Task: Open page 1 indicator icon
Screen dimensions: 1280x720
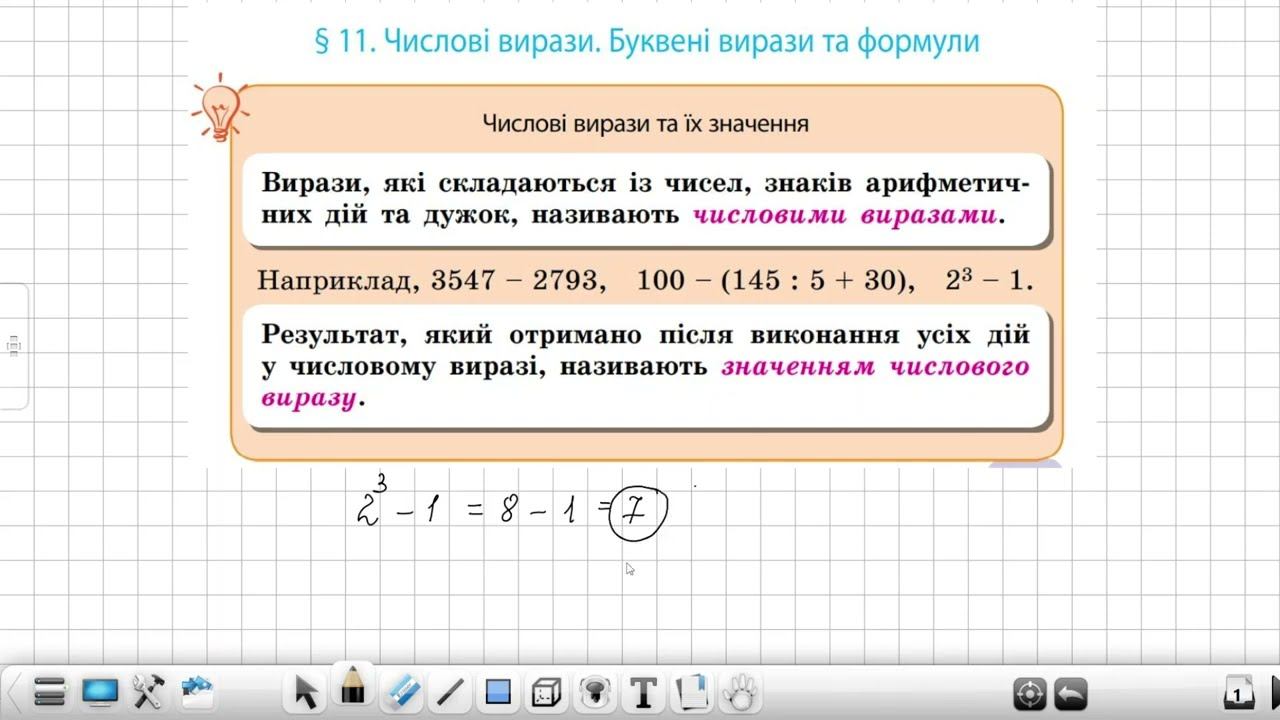Action: (1239, 692)
